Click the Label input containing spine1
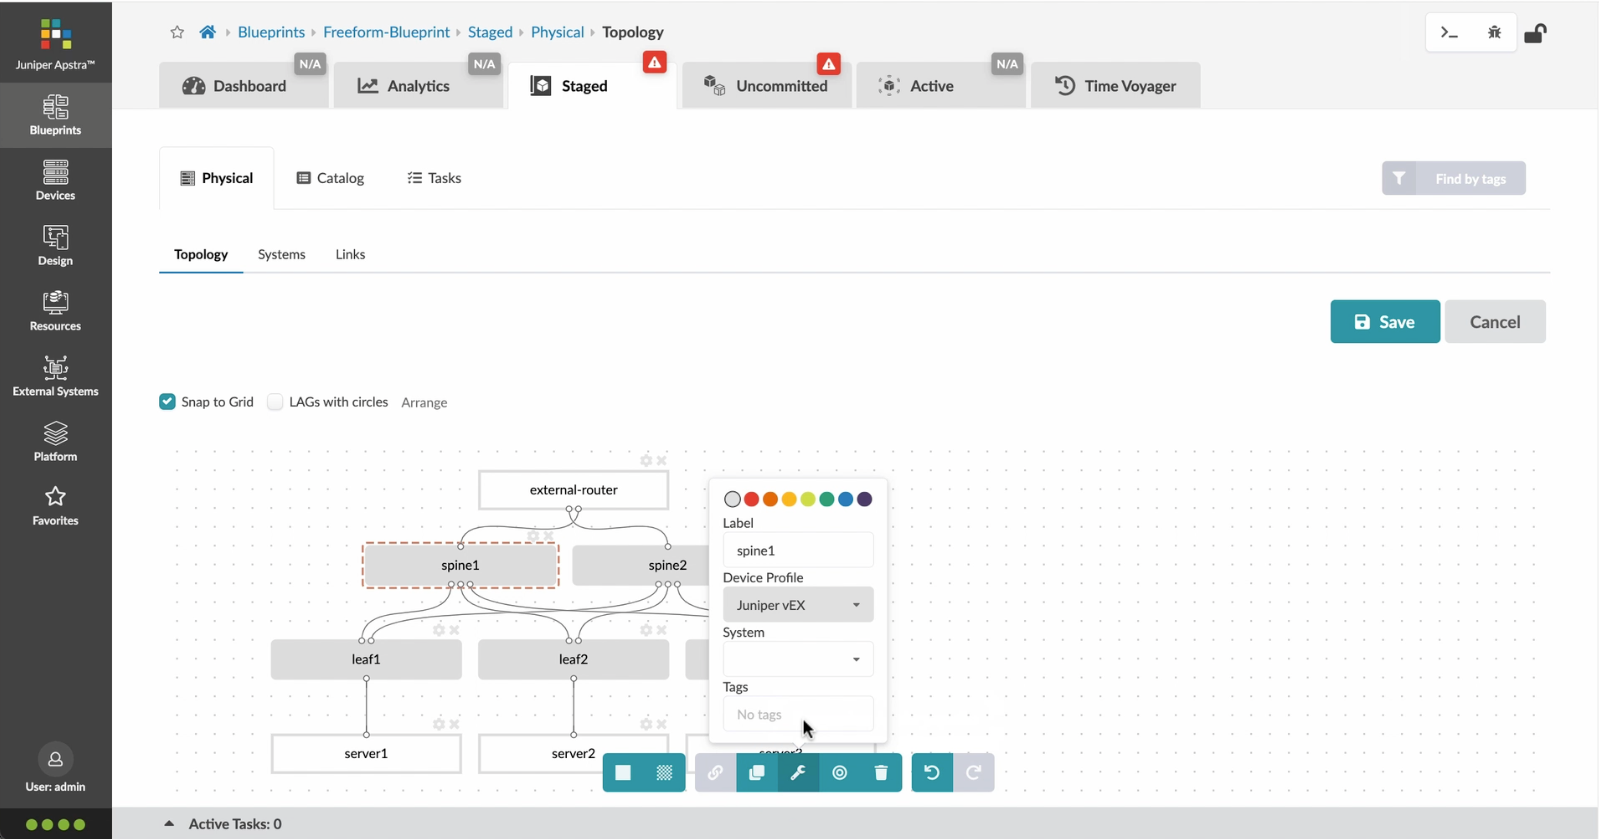Viewport: 1599px width, 839px height. click(798, 550)
